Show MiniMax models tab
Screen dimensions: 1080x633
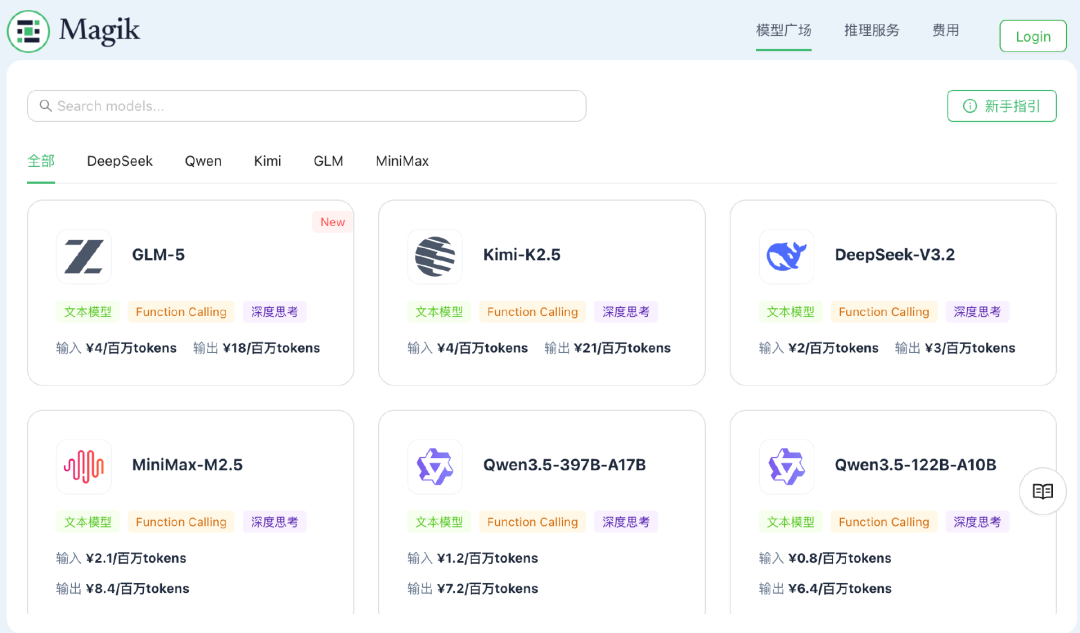(x=402, y=161)
